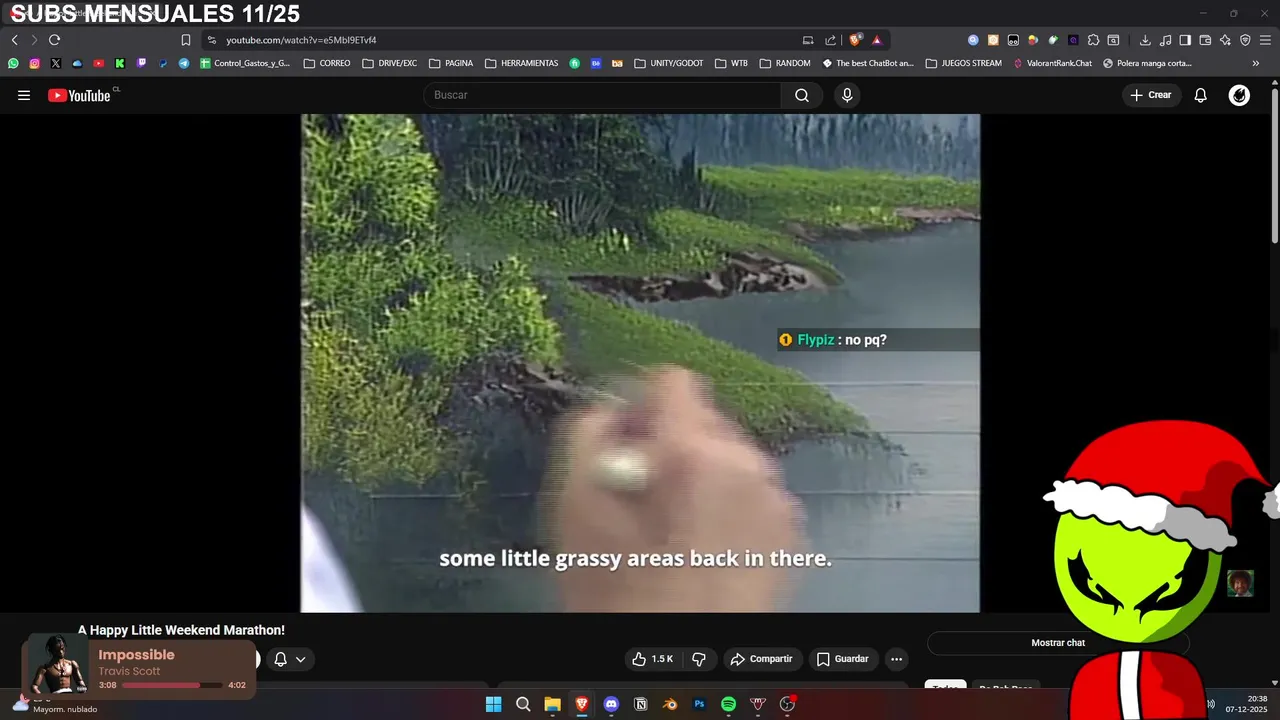Open the browser hamburger main menu

click(x=1265, y=40)
